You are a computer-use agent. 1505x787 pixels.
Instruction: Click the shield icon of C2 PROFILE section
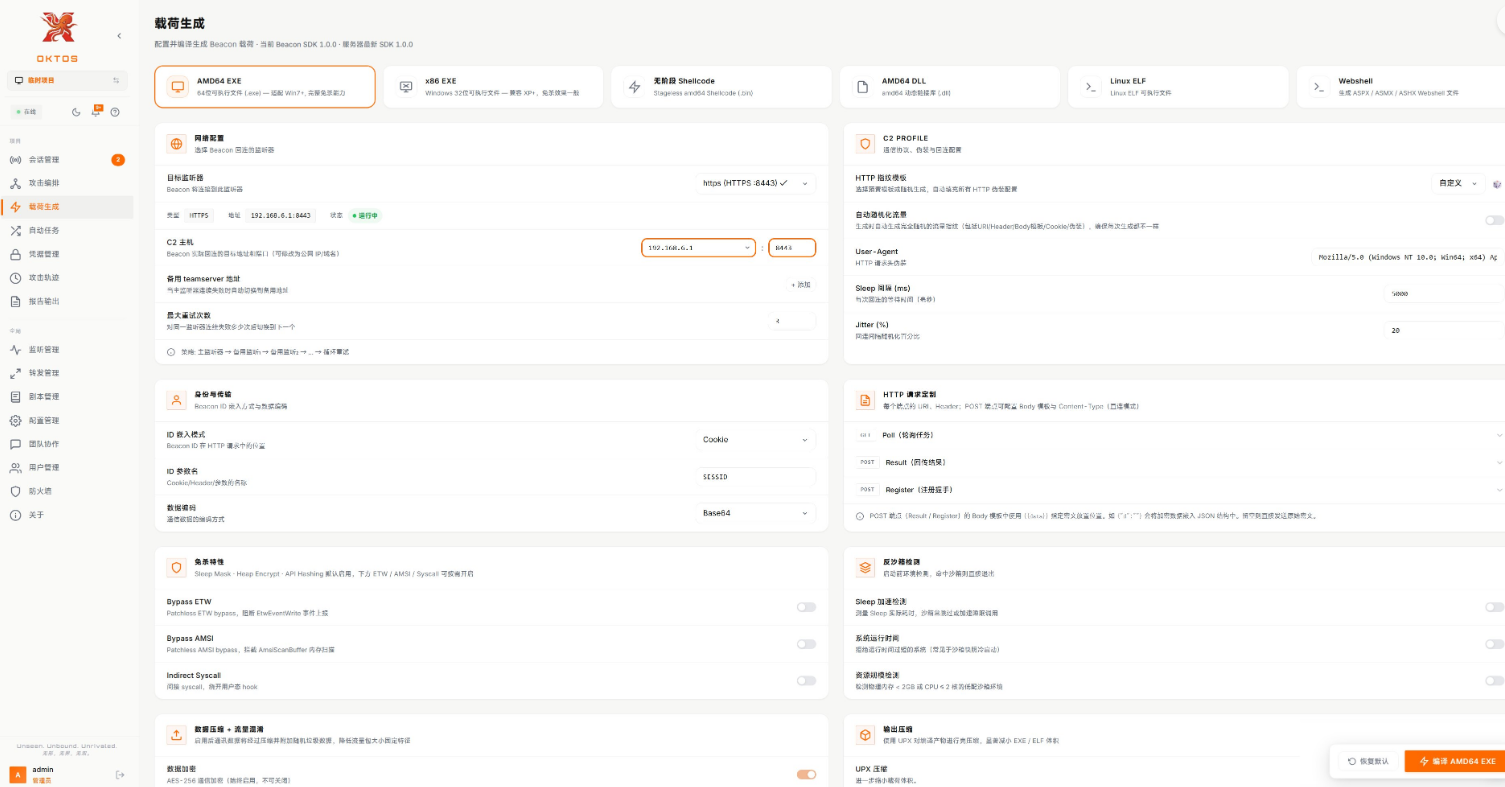(x=866, y=144)
